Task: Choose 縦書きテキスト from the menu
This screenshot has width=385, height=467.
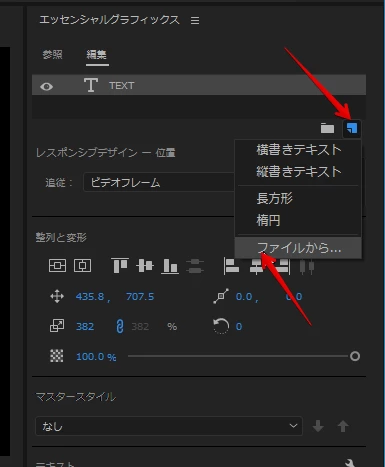Action: [298, 172]
